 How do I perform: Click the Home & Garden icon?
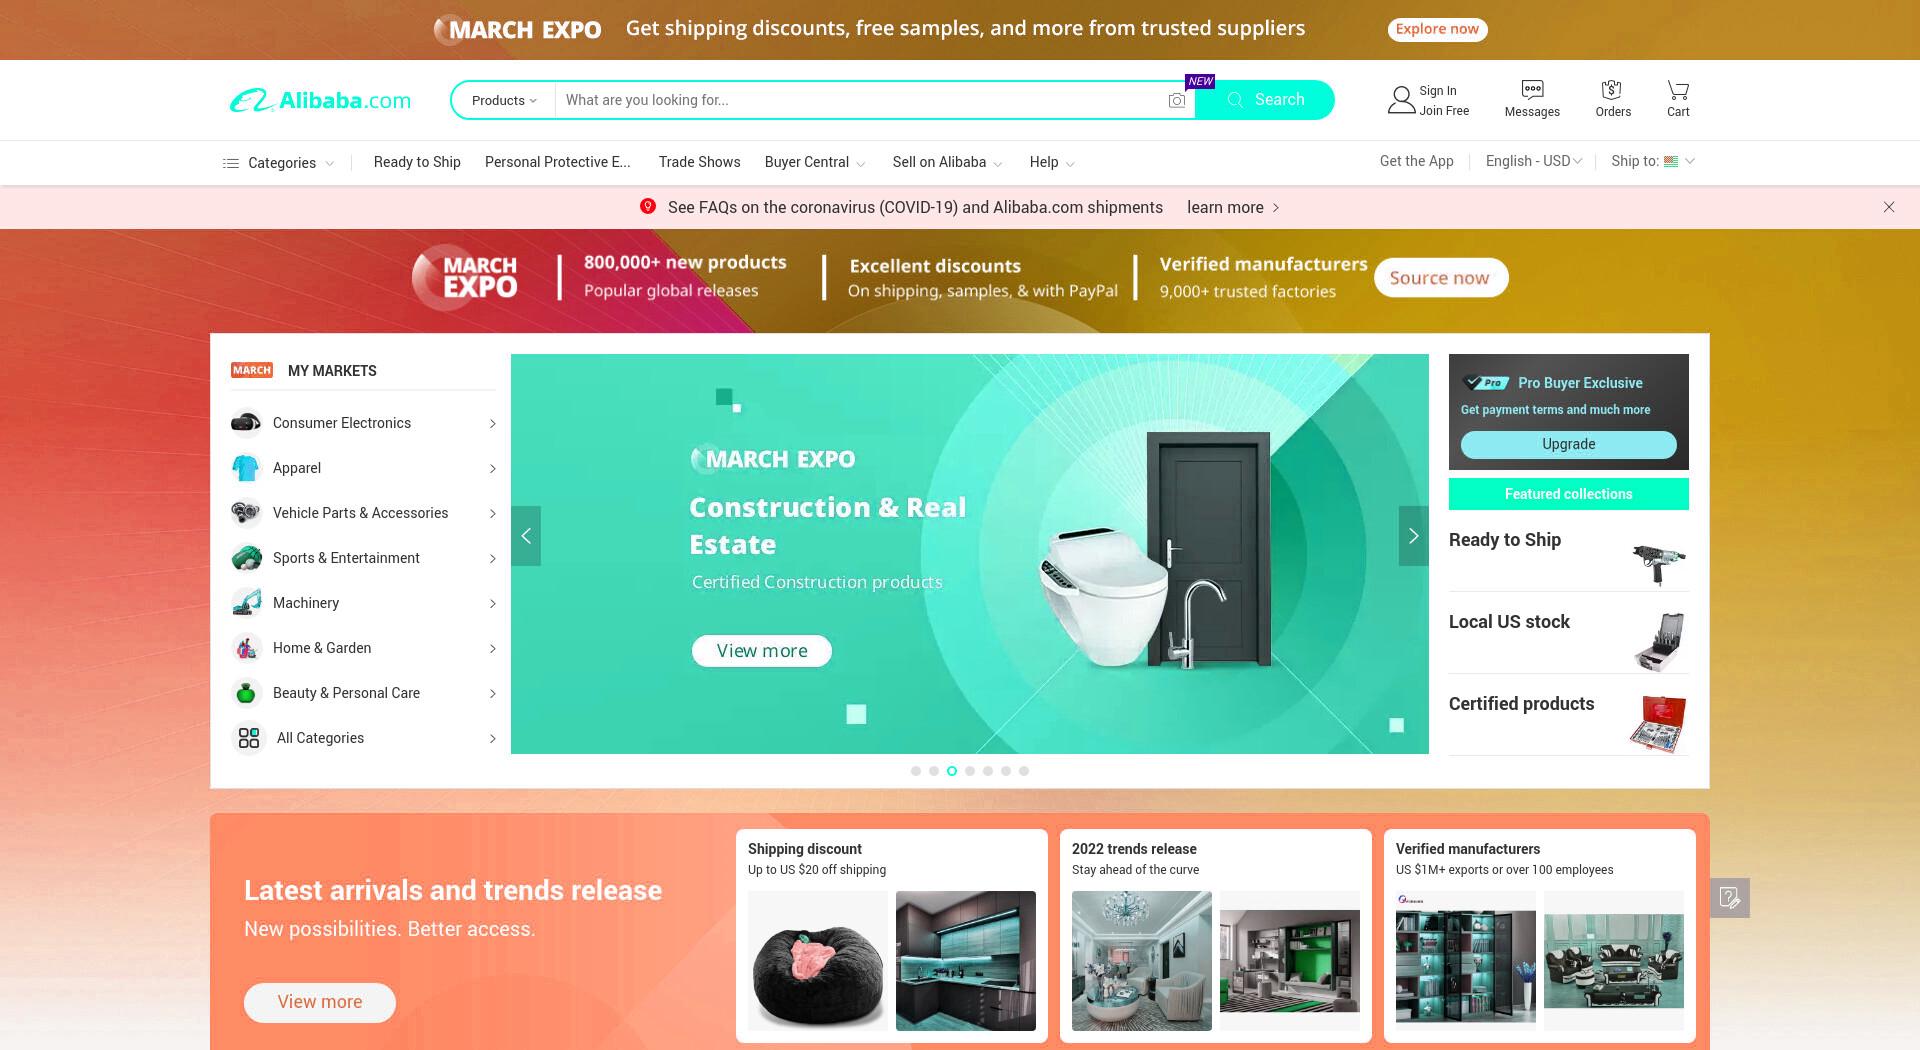pos(246,648)
